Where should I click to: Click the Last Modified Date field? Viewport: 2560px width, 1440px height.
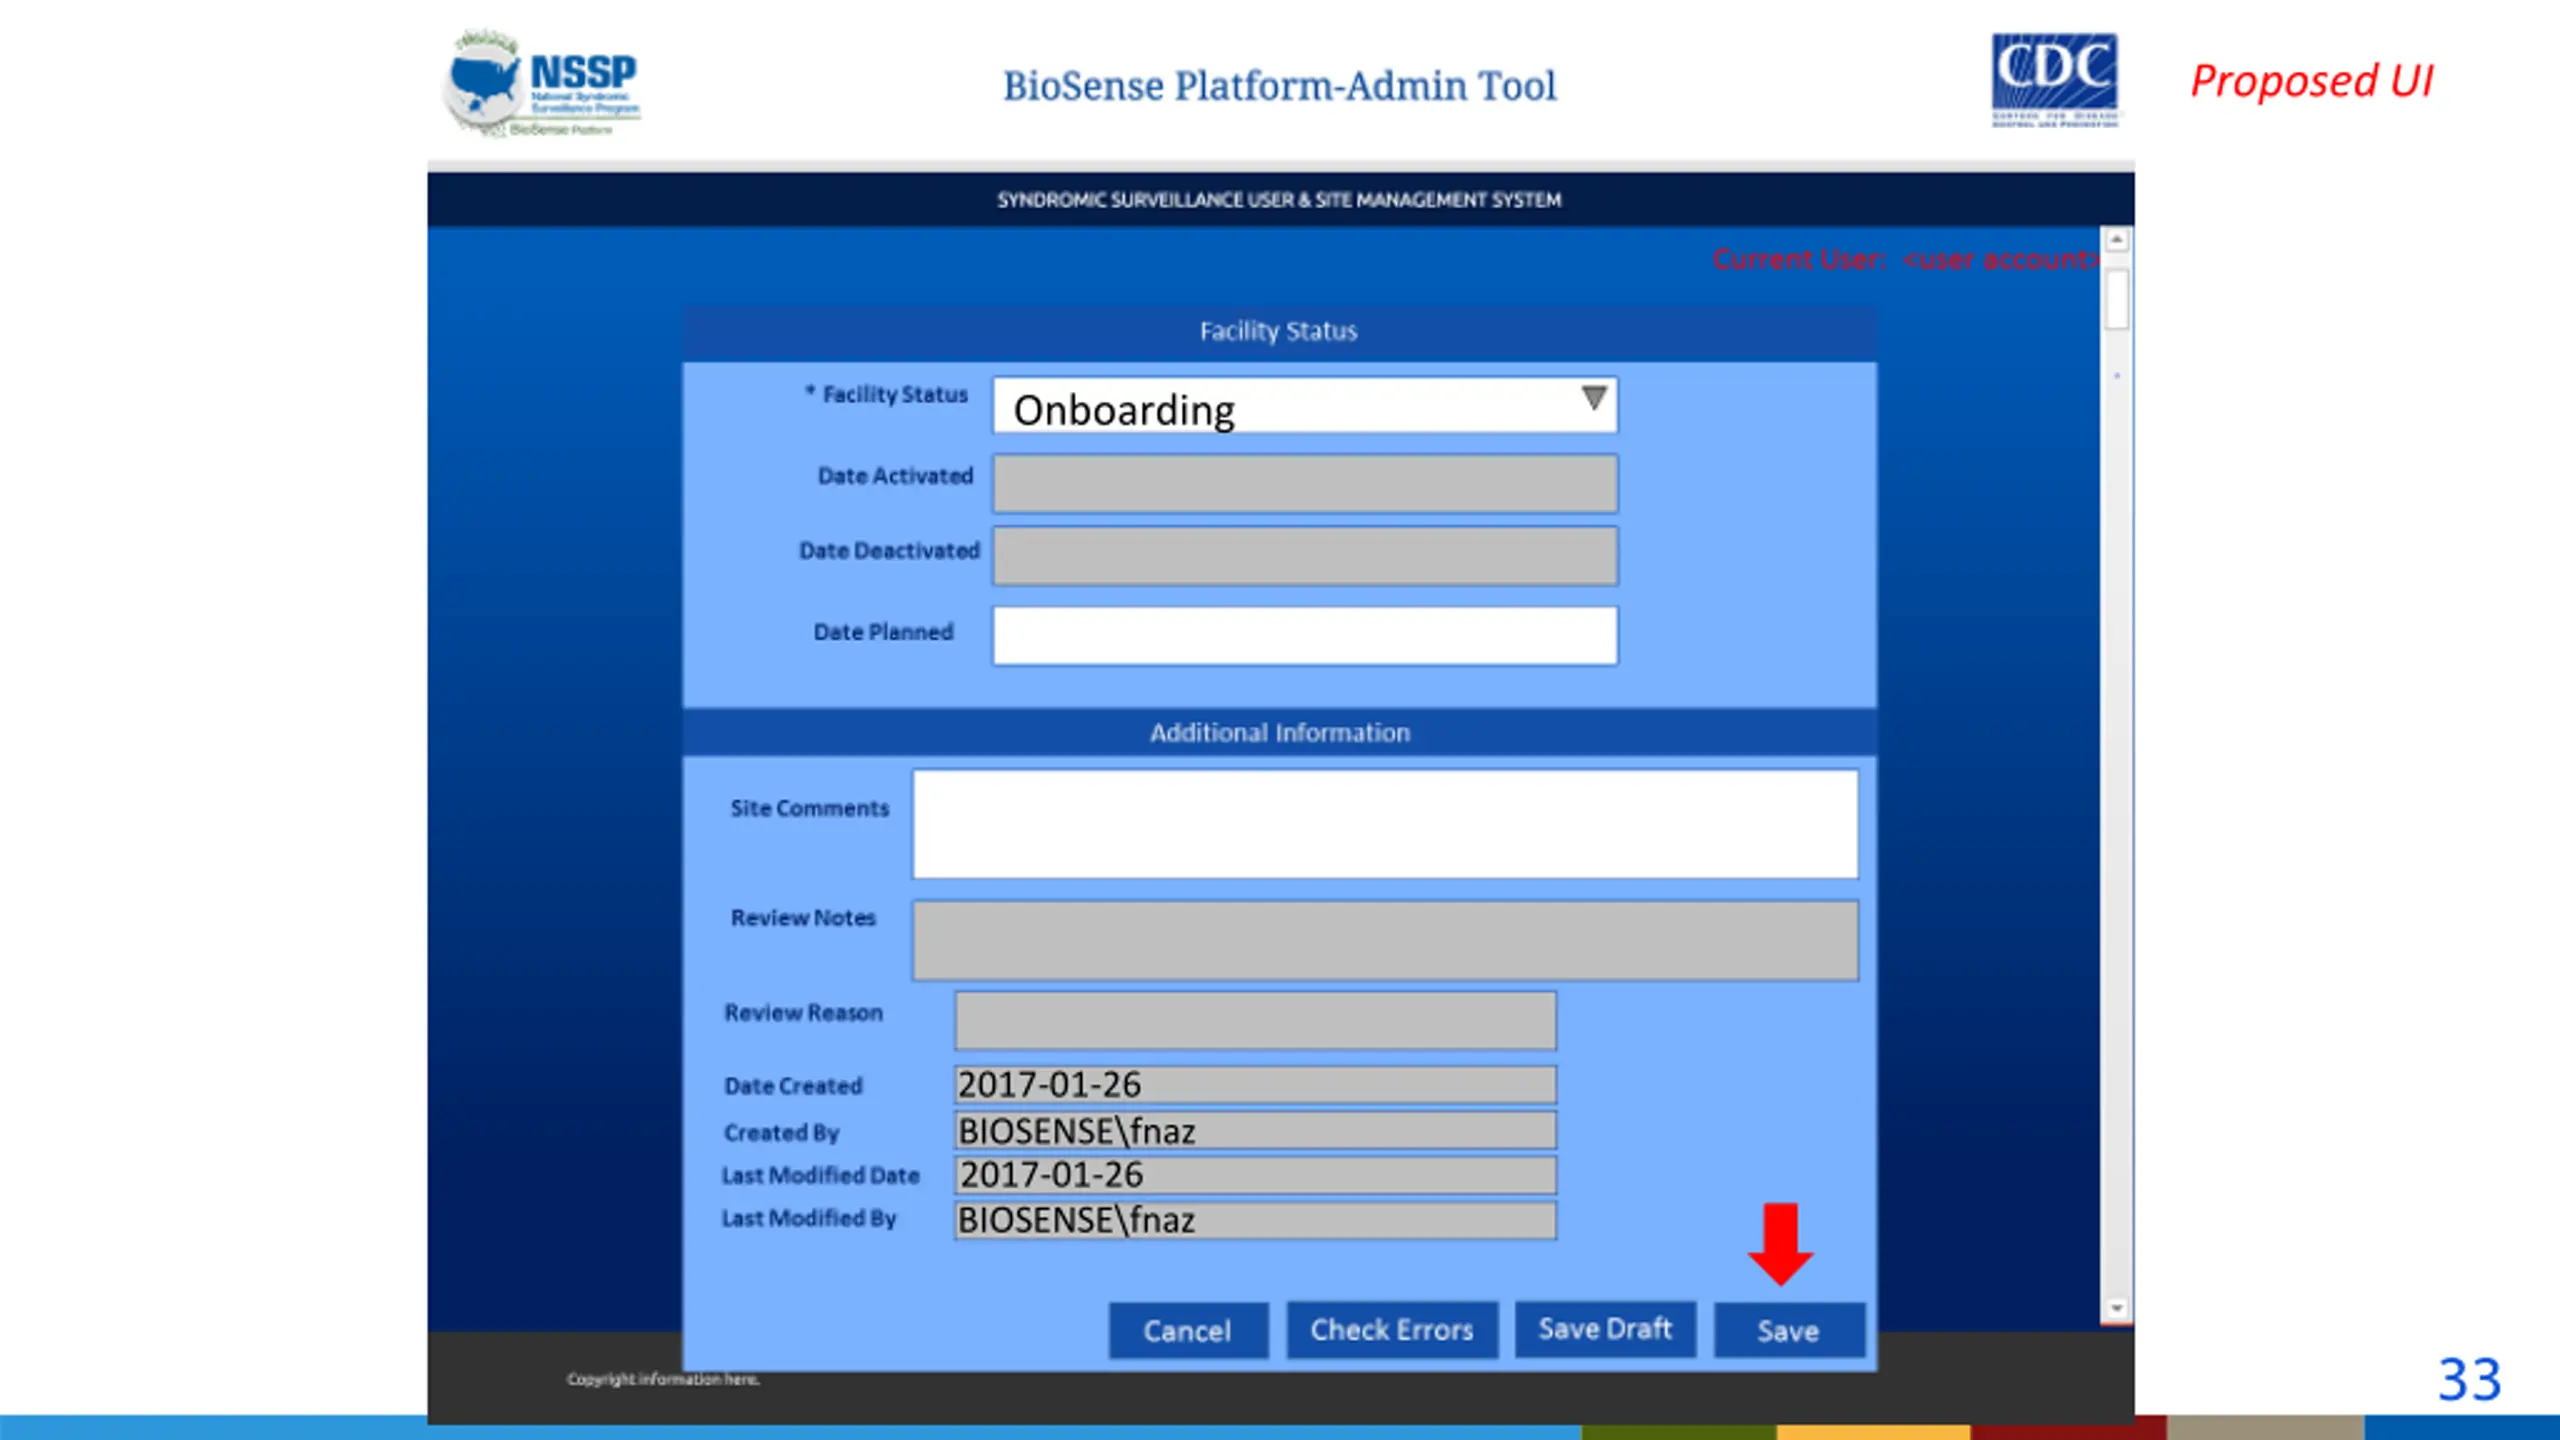click(1255, 1175)
